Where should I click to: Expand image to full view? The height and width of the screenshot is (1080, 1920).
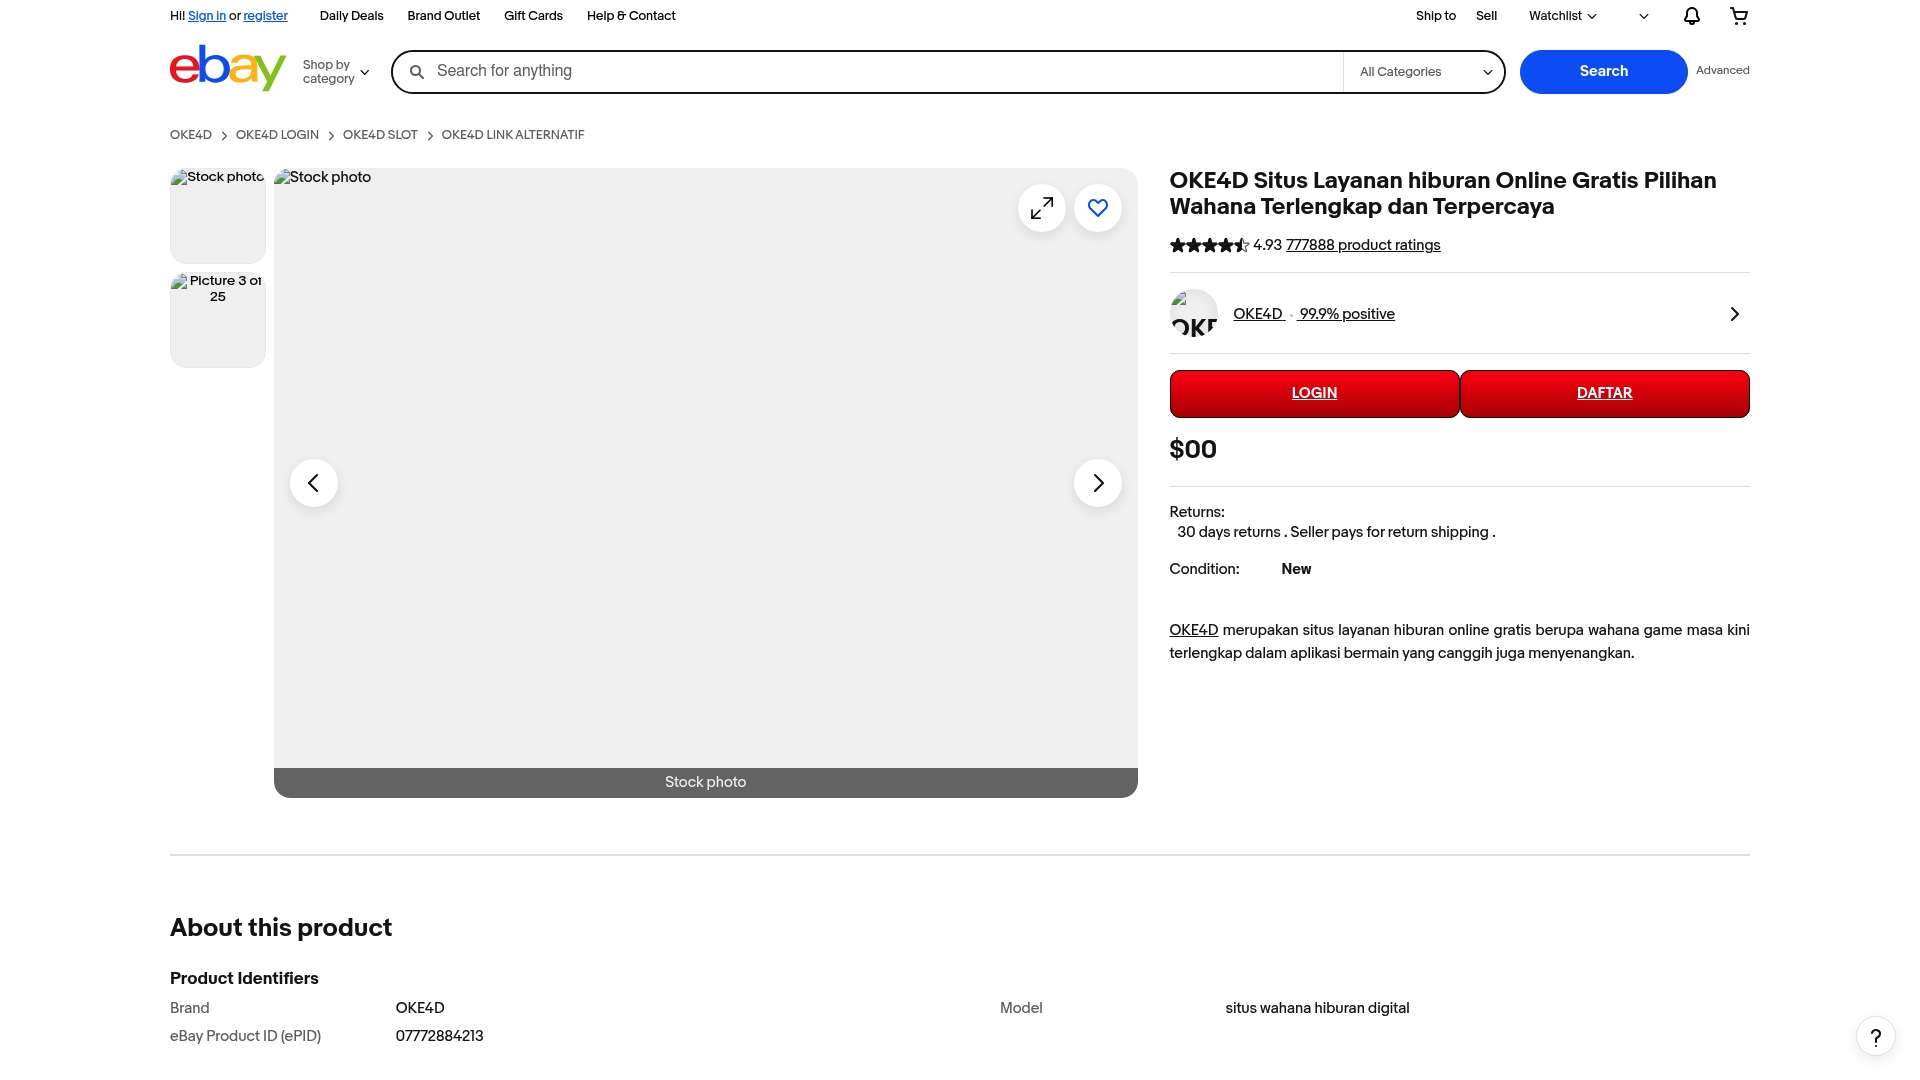point(1041,208)
